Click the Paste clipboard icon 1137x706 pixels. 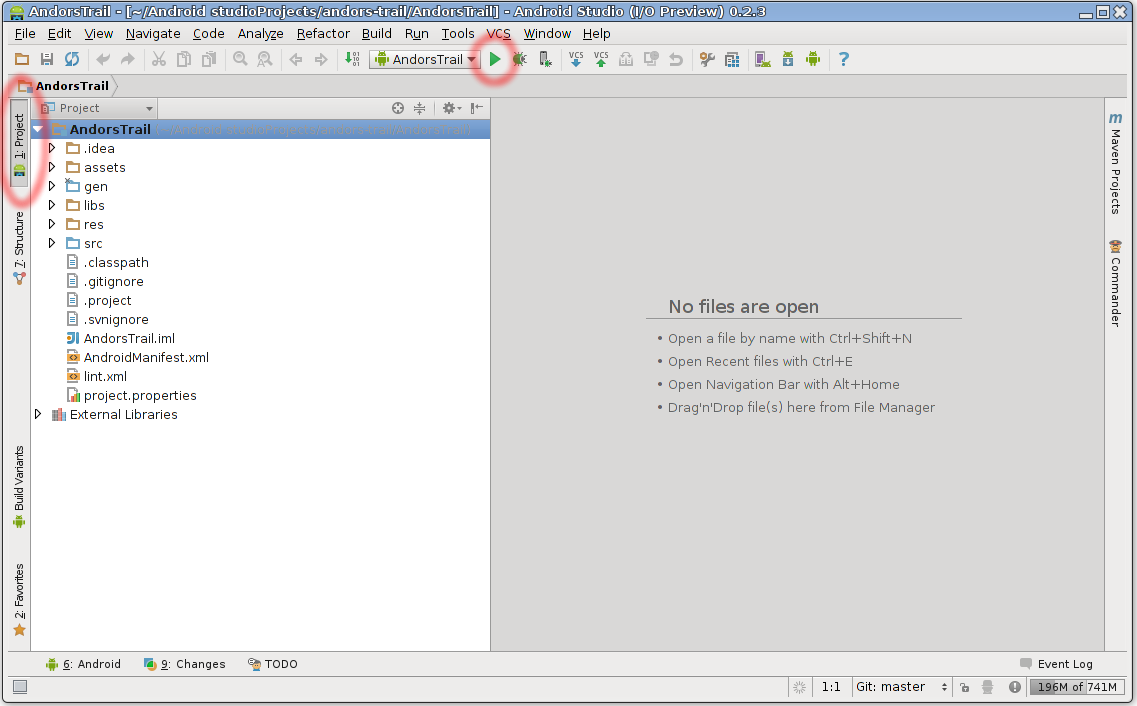(209, 59)
